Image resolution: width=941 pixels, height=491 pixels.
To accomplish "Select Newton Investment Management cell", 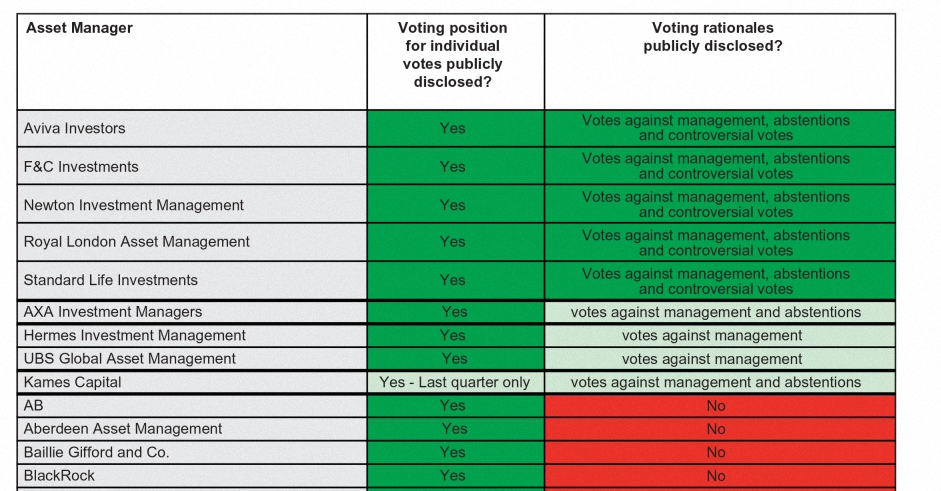I will [x=192, y=205].
